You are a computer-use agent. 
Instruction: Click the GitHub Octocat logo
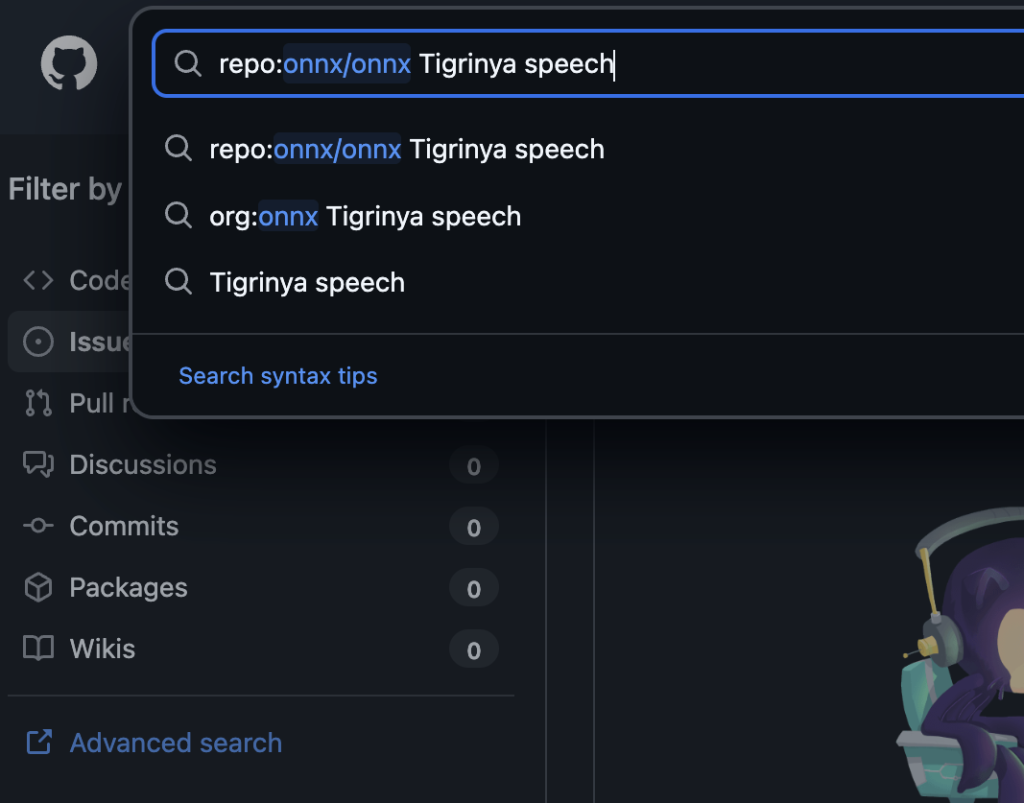tap(69, 64)
